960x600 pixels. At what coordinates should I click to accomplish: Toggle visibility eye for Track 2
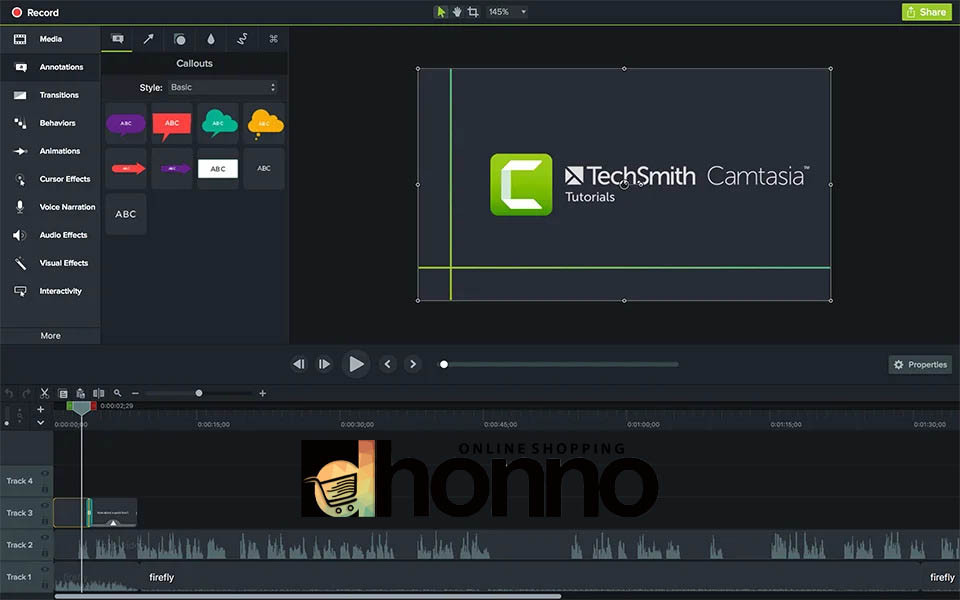coord(44,539)
